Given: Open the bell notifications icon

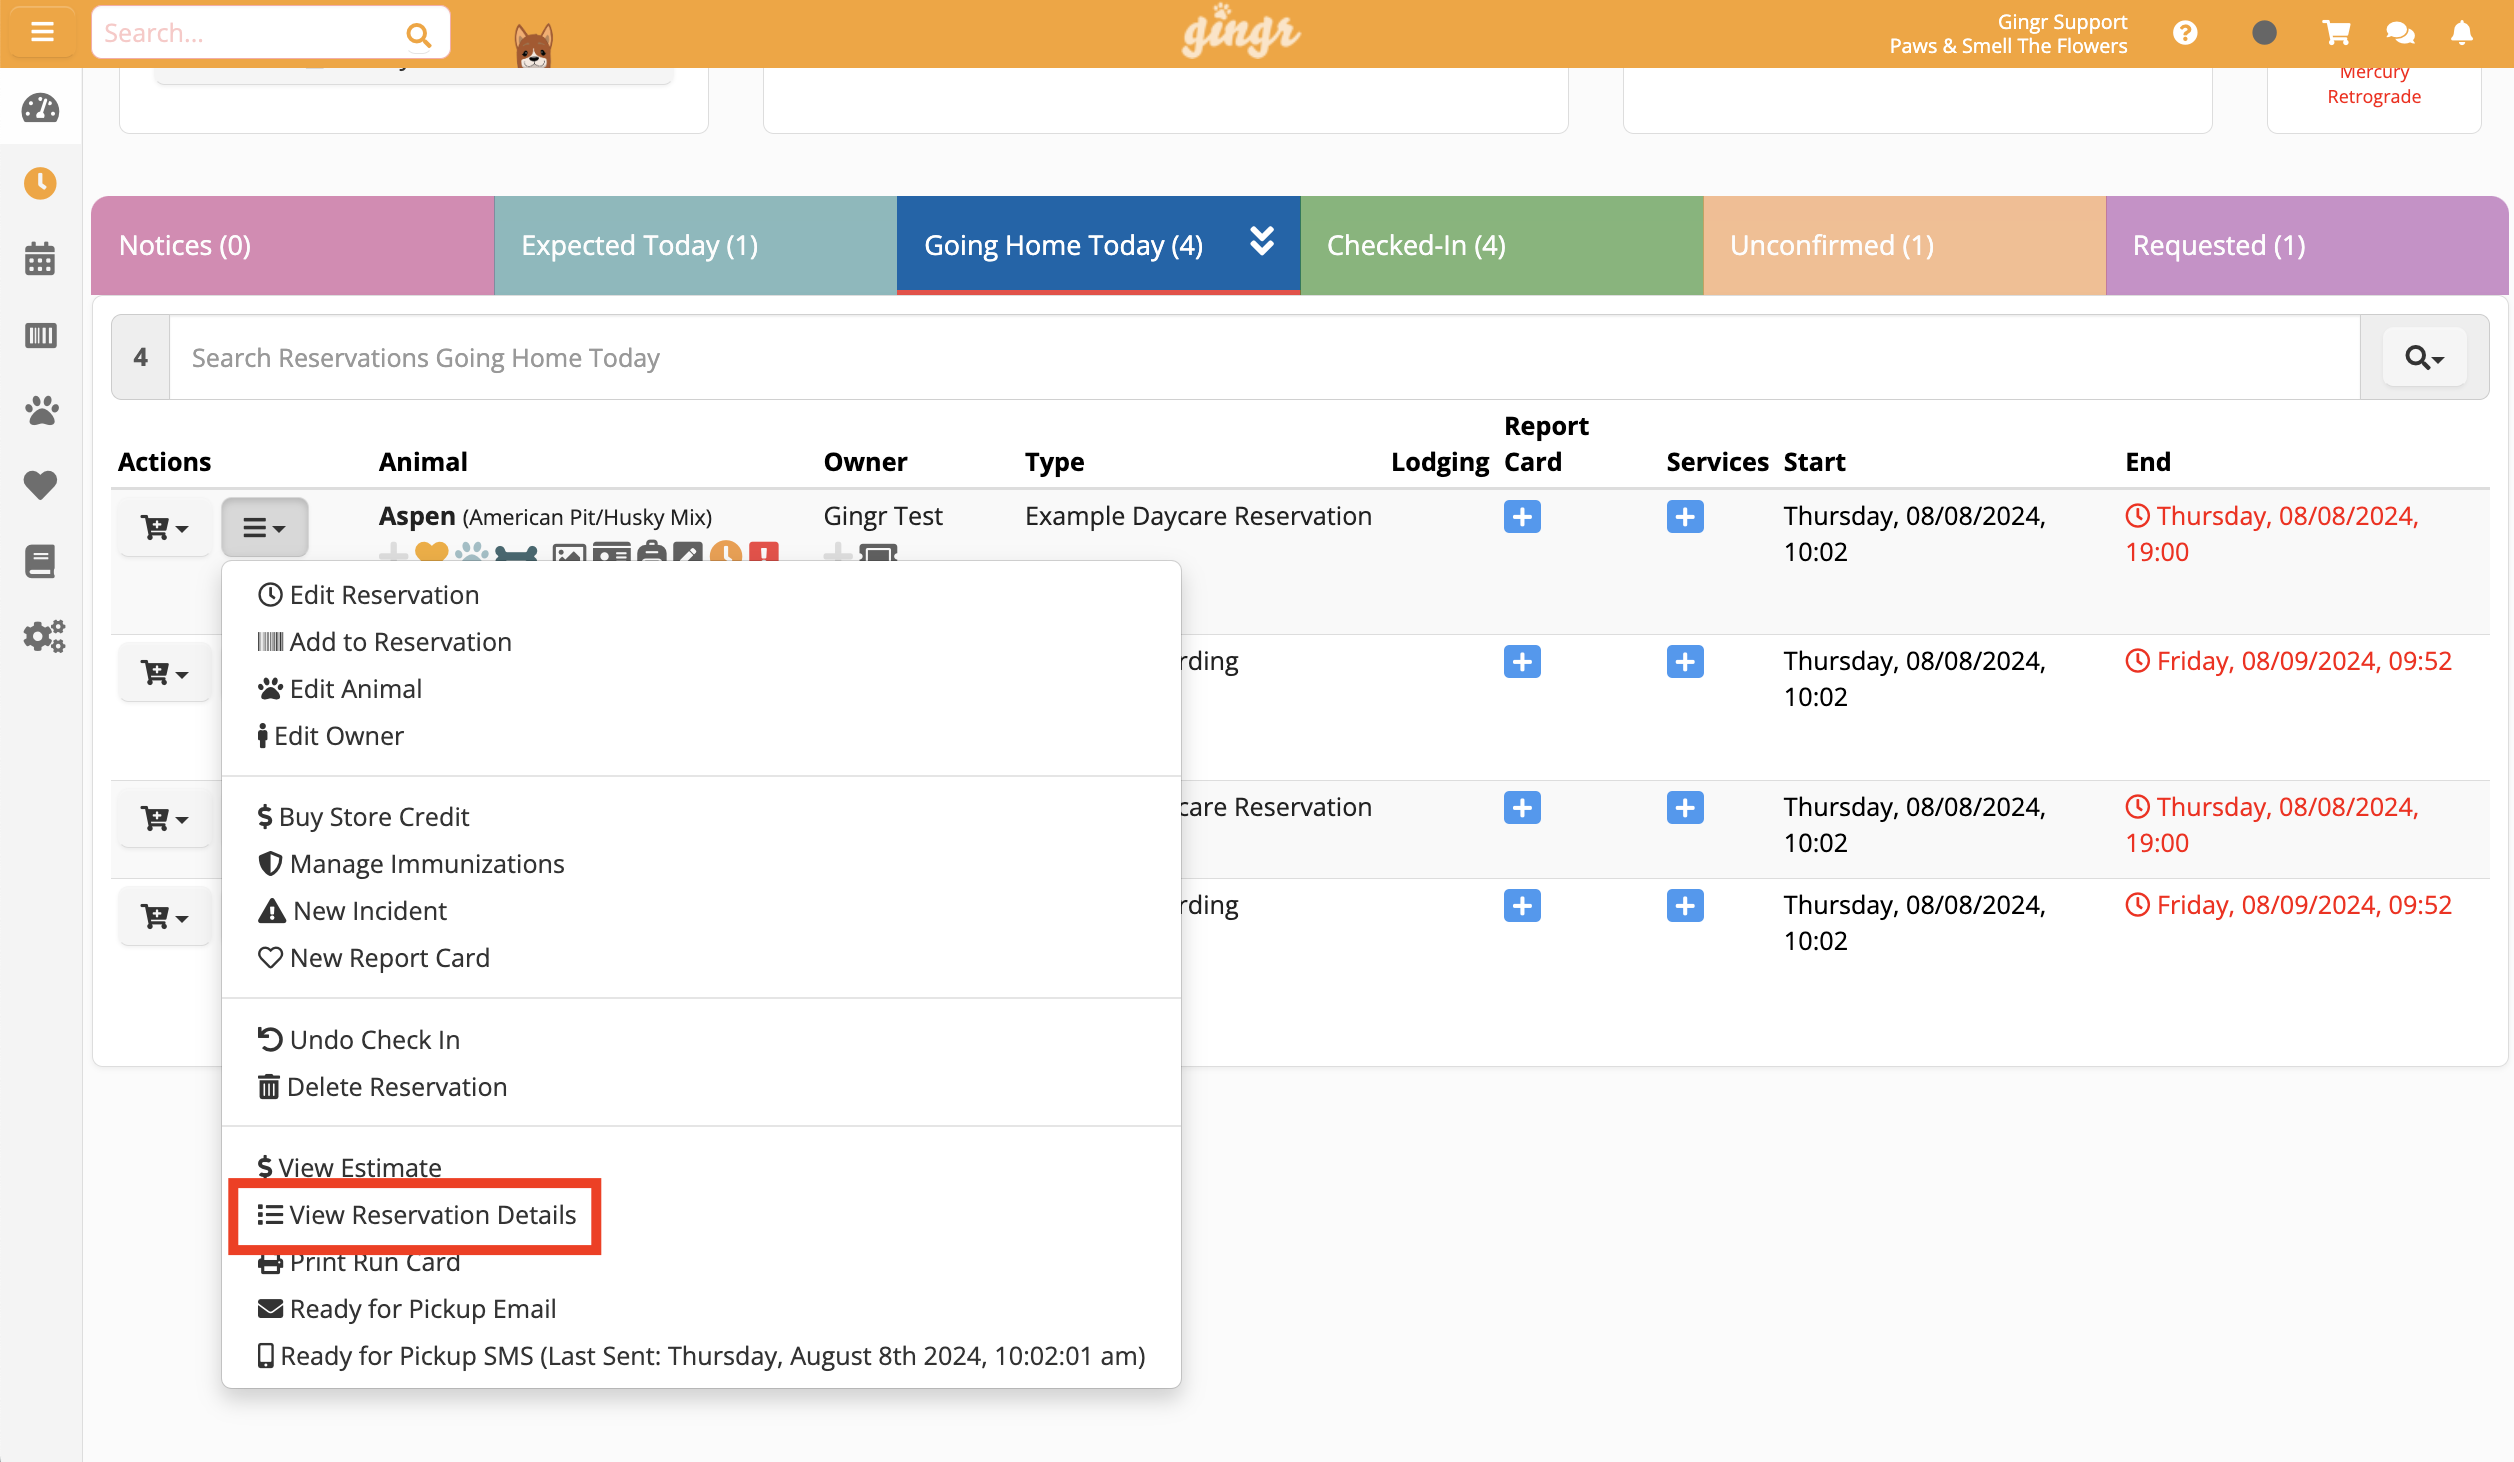Looking at the screenshot, I should click(2461, 32).
